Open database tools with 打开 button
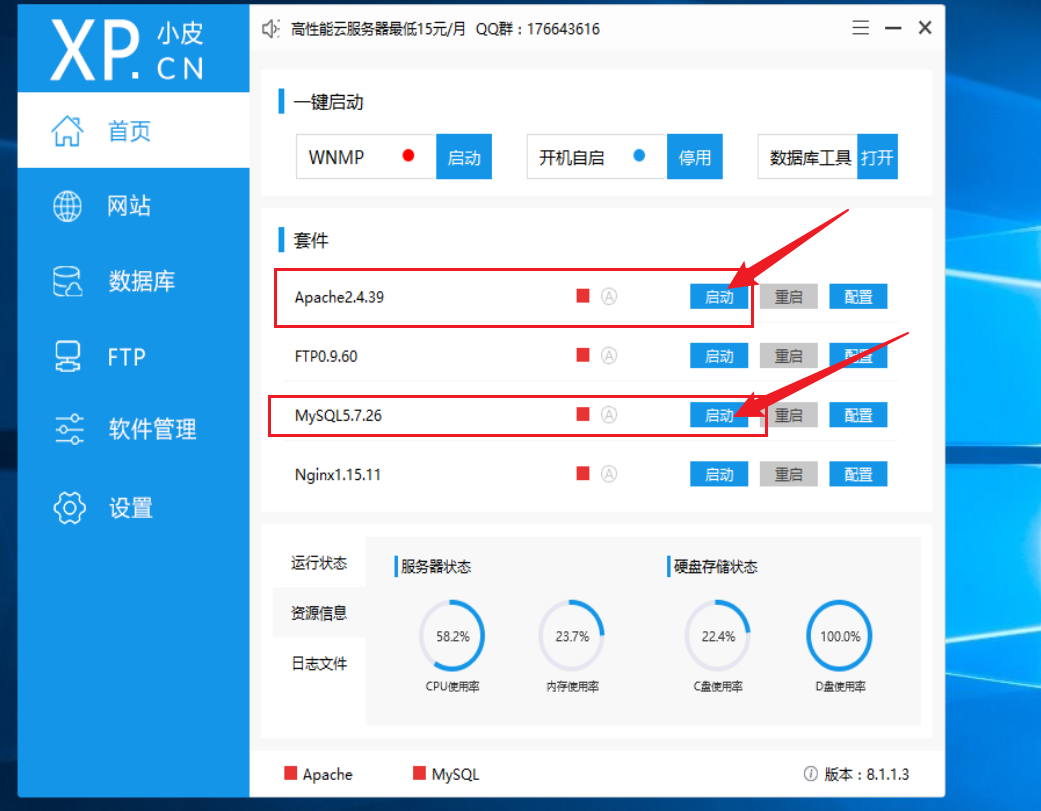The height and width of the screenshot is (811, 1041). click(877, 157)
